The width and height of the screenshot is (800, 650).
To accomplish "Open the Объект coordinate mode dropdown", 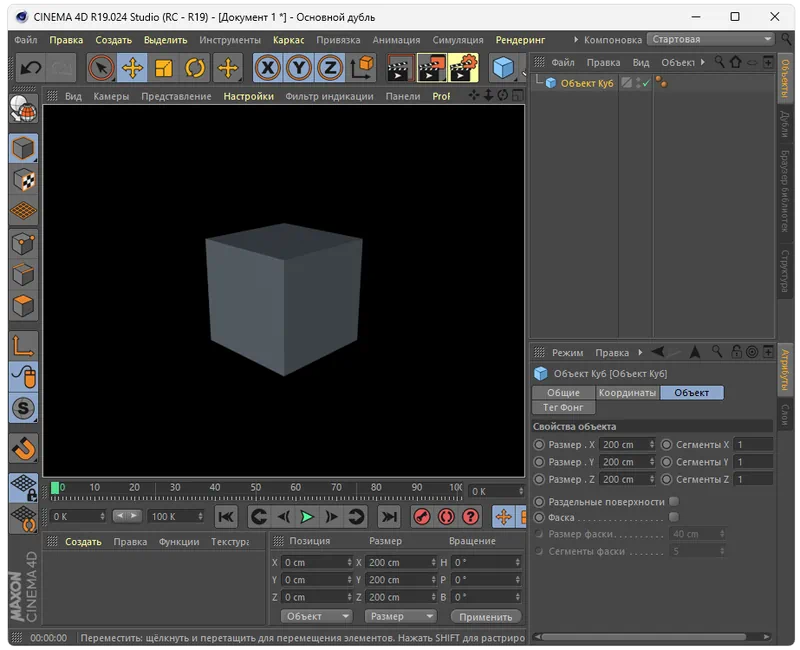I will click(316, 616).
